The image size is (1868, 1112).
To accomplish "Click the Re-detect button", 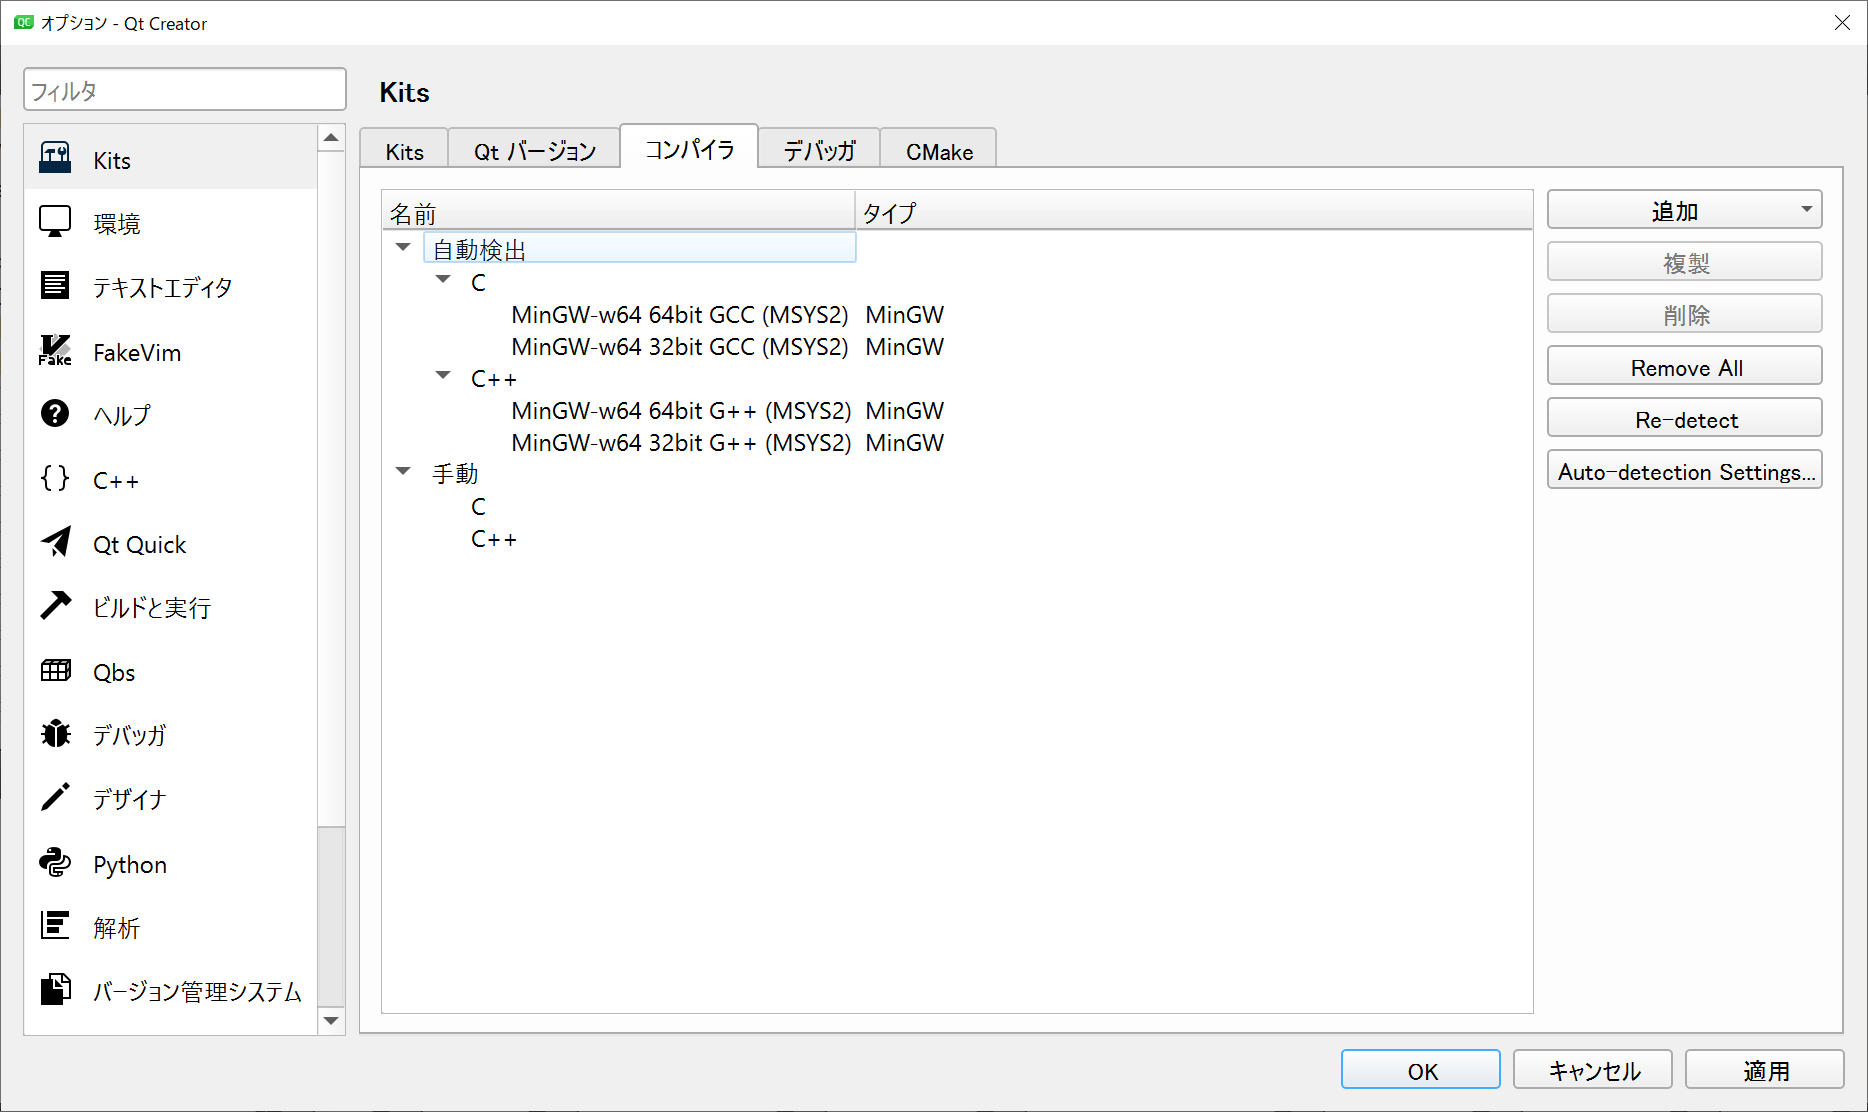I will coord(1684,418).
